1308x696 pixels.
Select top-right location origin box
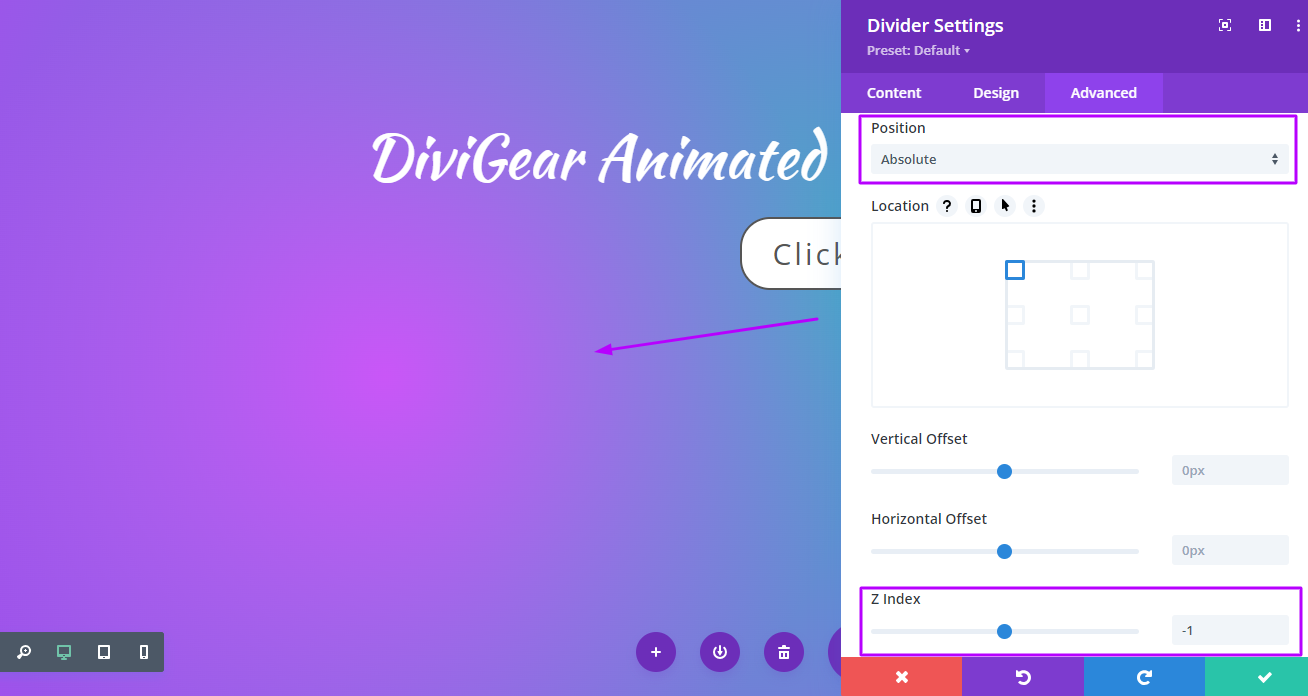click(1145, 270)
